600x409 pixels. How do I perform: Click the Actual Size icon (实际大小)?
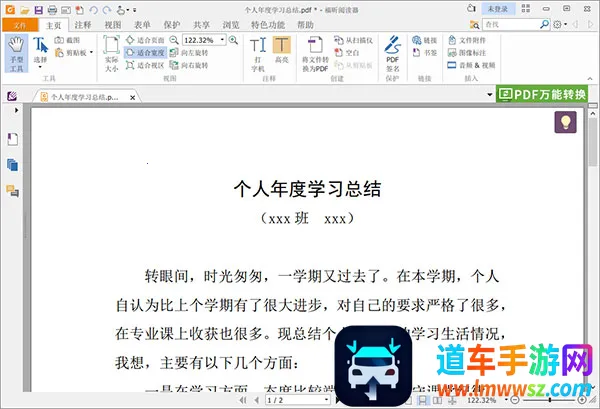[x=111, y=53]
